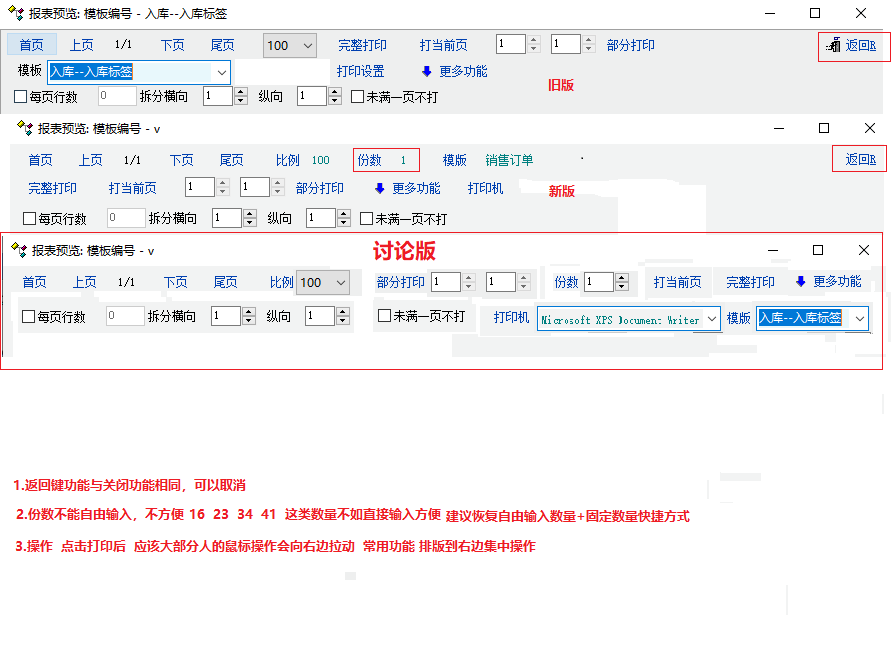891x647 pixels.
Task: Click the app icon in the discussion version title bar
Action: click(18, 250)
